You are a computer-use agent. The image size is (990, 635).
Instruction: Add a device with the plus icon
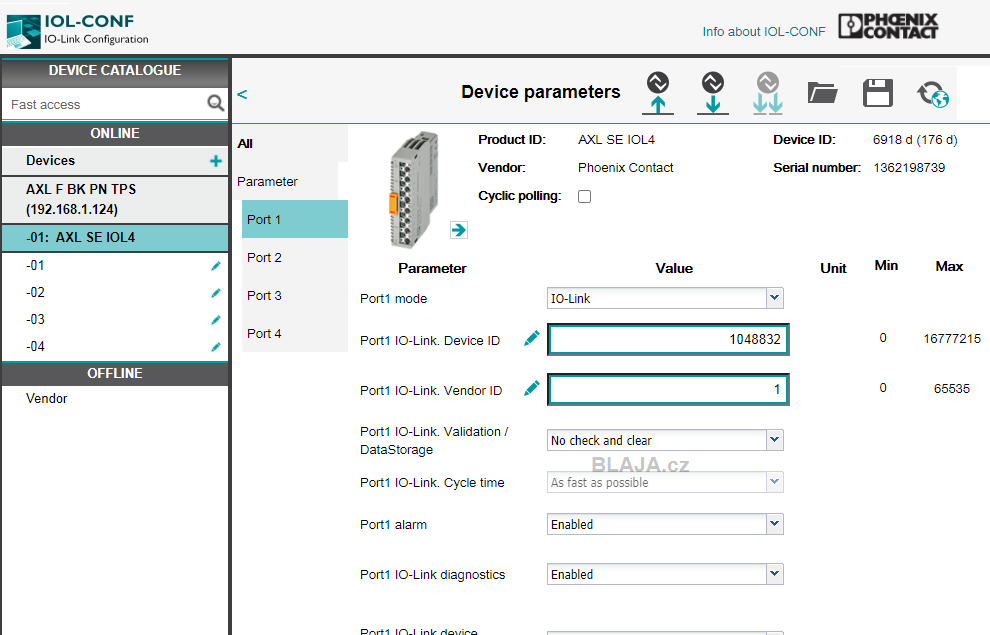point(216,161)
